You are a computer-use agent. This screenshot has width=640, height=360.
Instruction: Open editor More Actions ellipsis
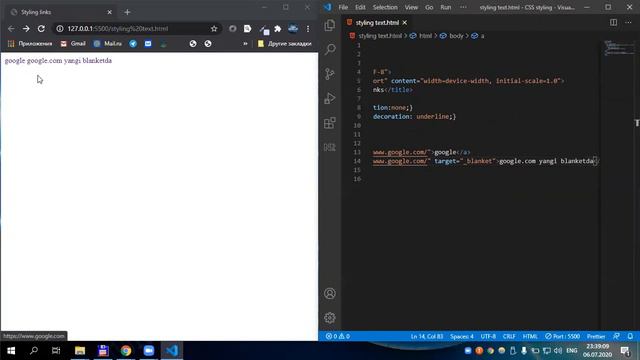[x=628, y=22]
